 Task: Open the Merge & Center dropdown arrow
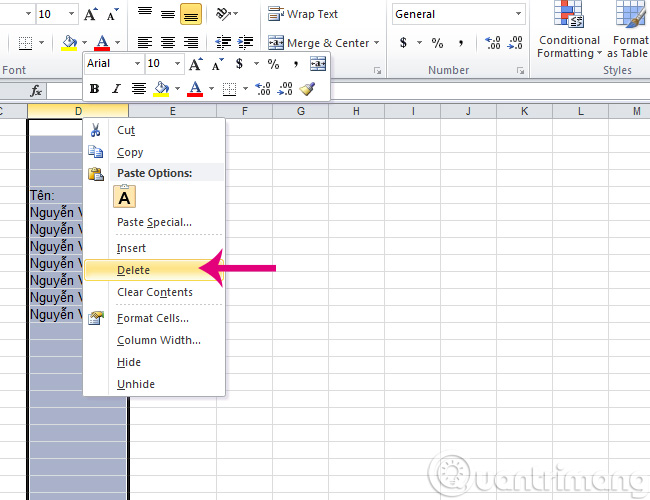376,43
